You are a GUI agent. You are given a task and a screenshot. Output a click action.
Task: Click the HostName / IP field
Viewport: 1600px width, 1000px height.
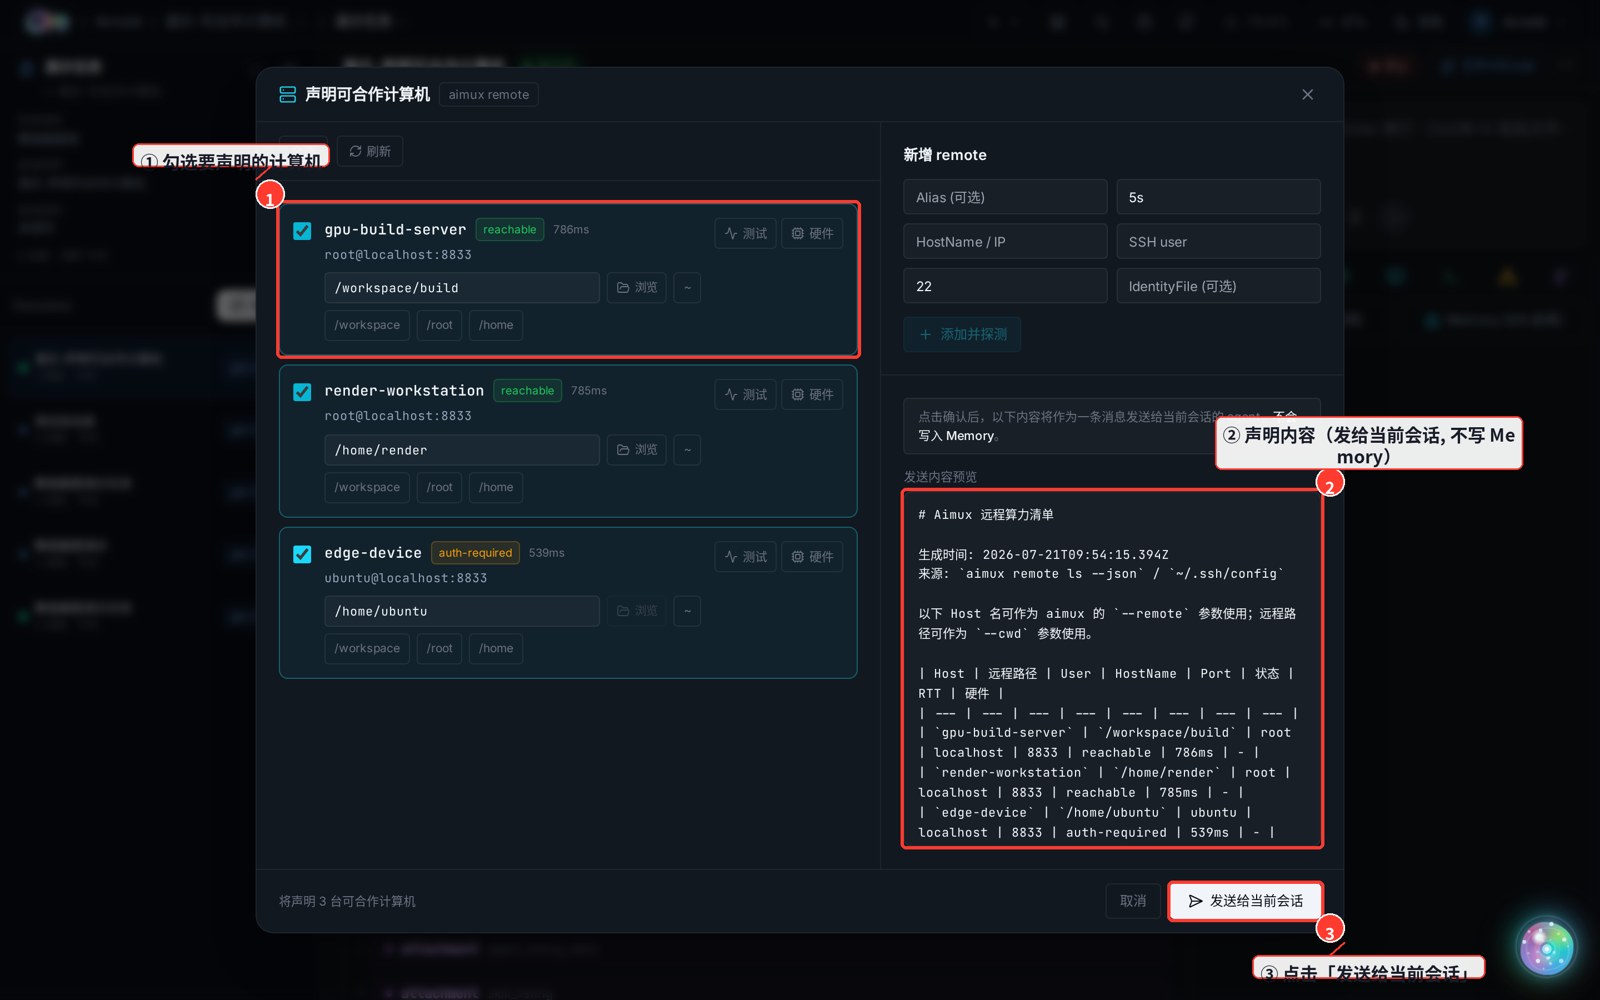1005,241
